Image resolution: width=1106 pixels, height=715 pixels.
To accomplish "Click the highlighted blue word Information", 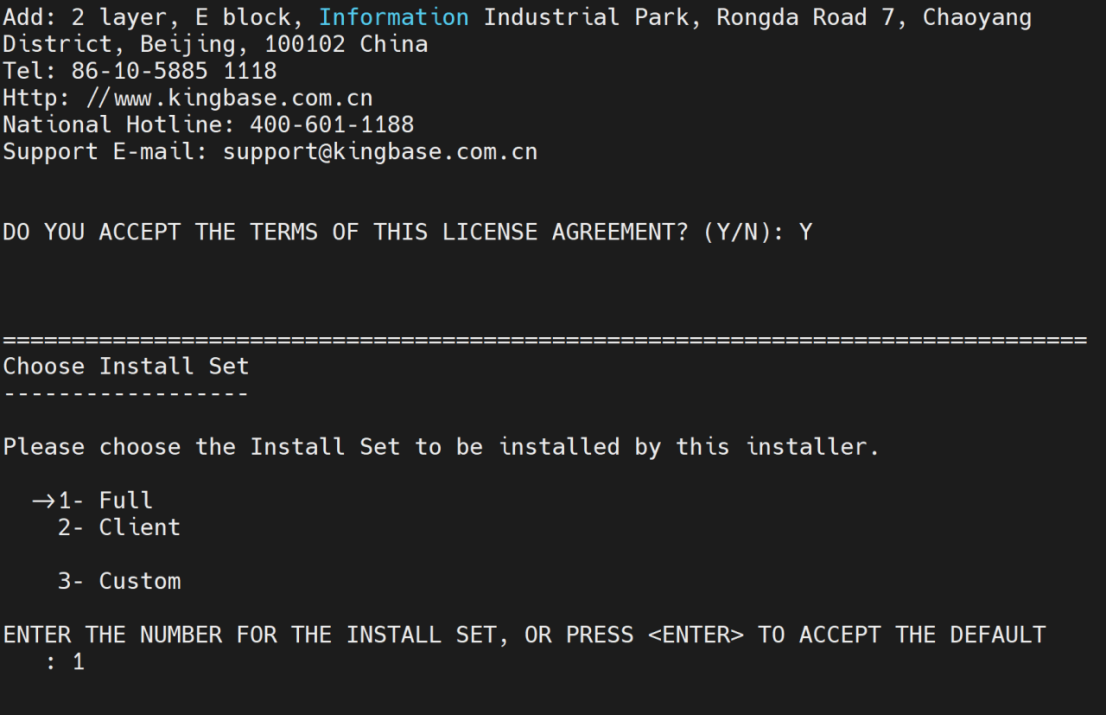I will 393,18.
